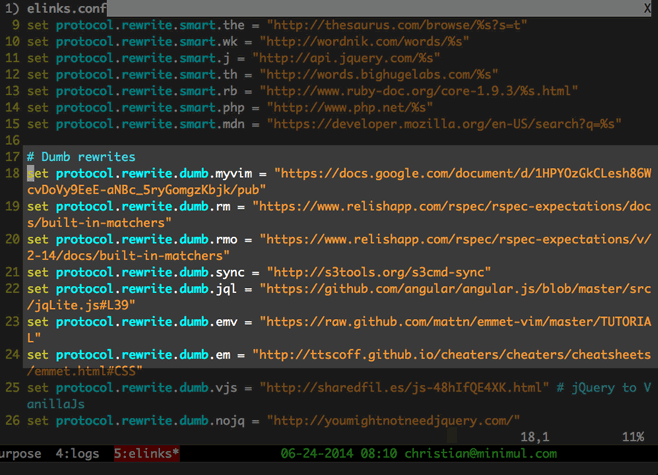658x475 pixels.
Task: Click the 'j' key on line 11
Action: pyautogui.click(x=227, y=58)
